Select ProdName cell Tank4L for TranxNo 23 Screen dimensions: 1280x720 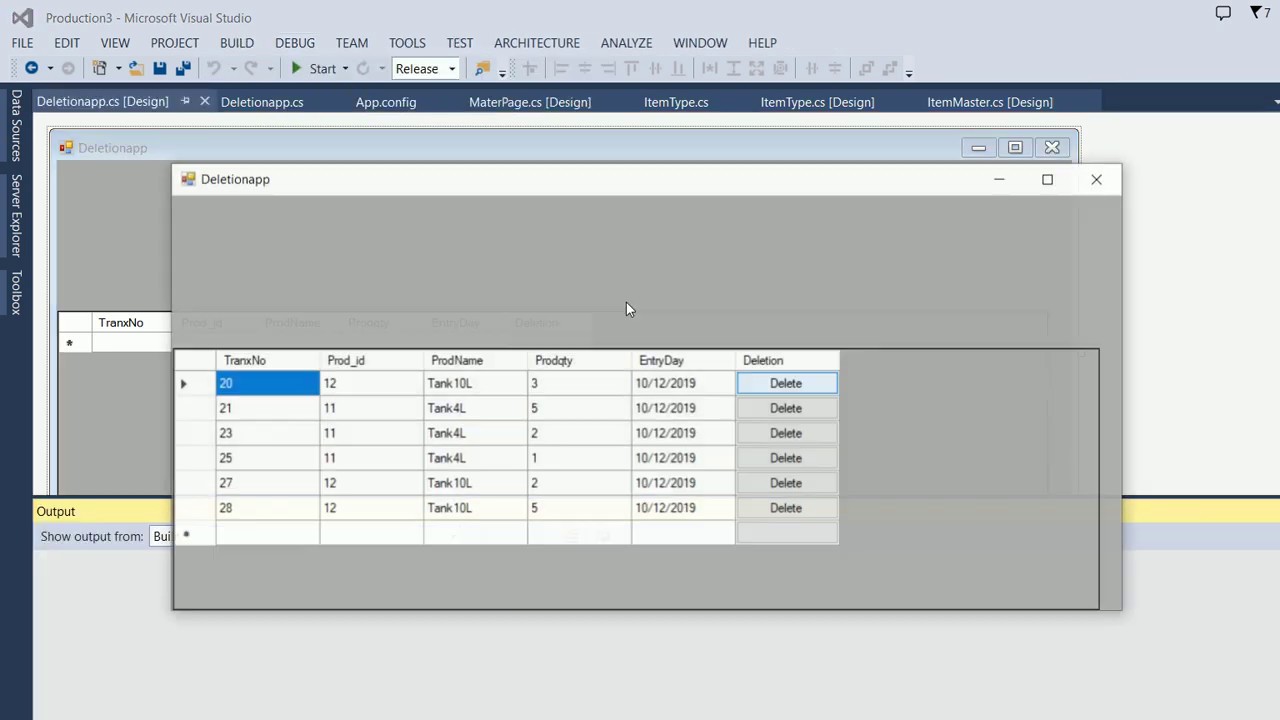[x=475, y=433]
